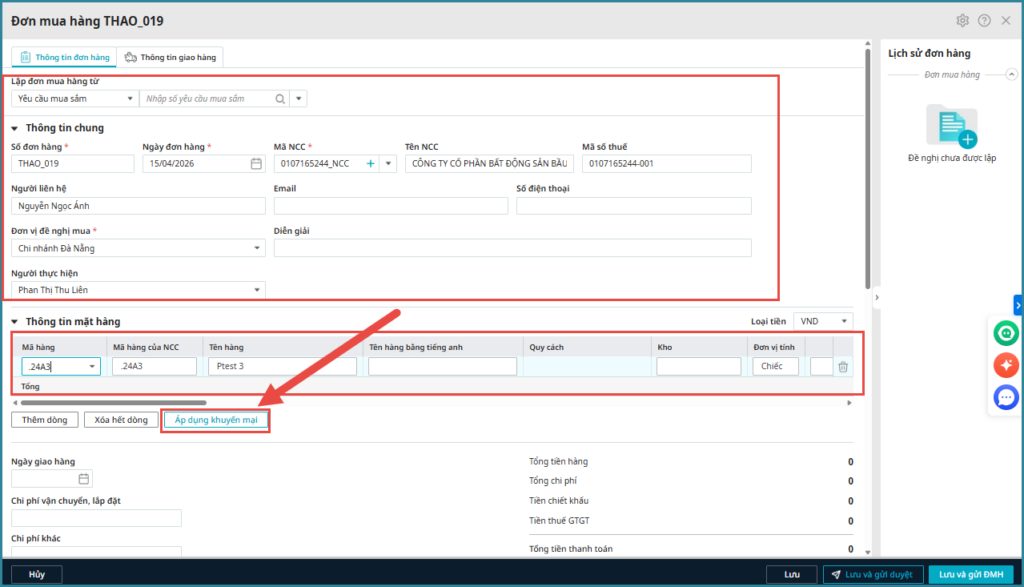Click the Áp dụng khuyến mại button
1024x587 pixels.
click(x=216, y=420)
